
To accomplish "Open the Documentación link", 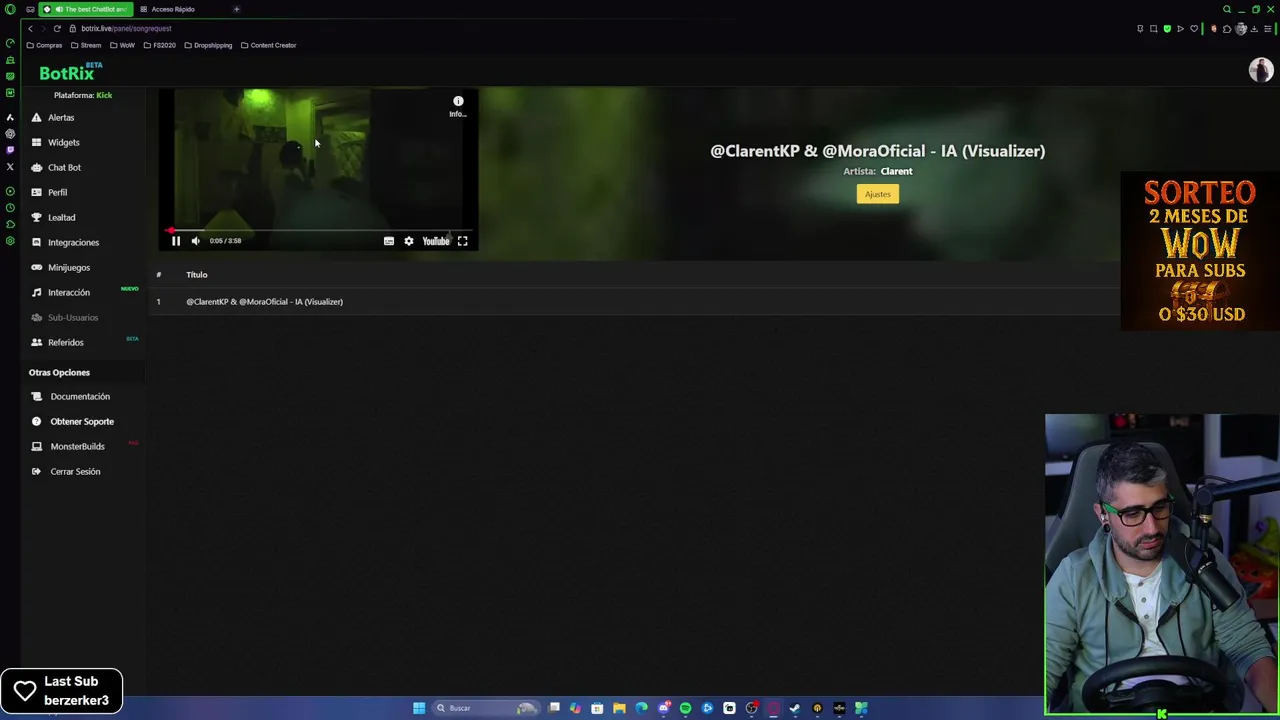I will click(x=80, y=396).
